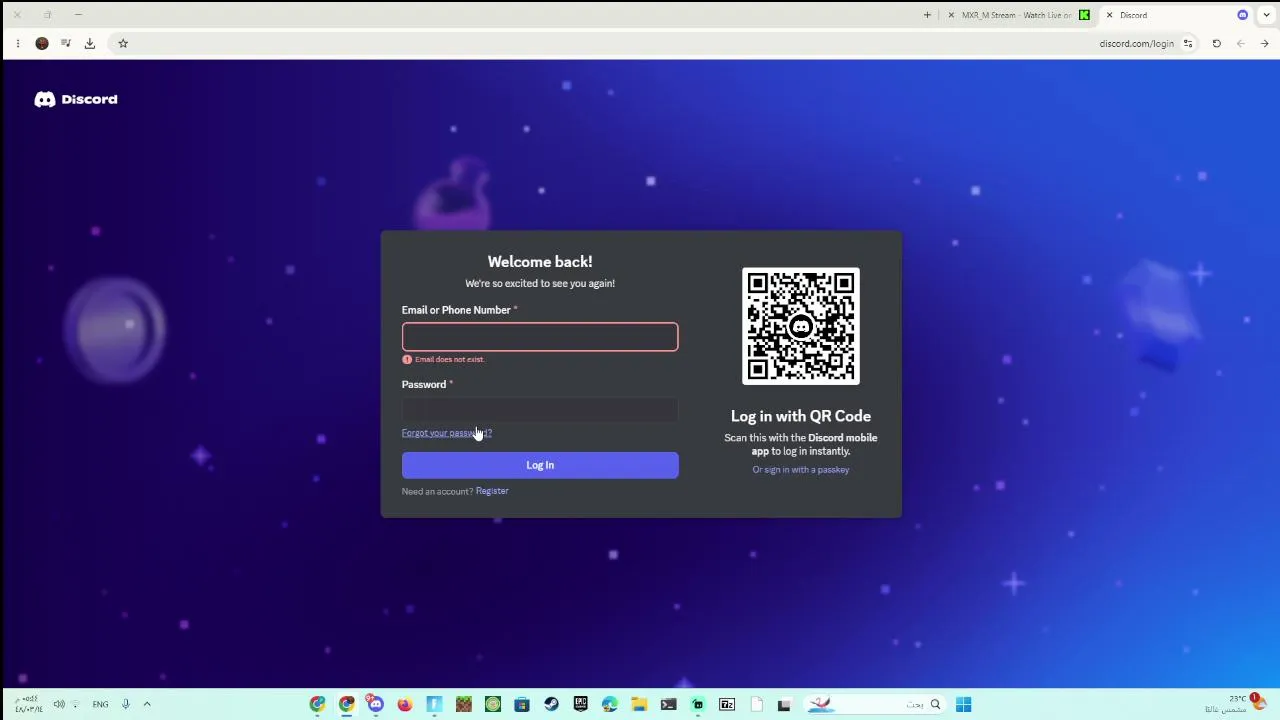Open the Discord app in the taskbar
Screen dimensions: 1280x720
[x=375, y=704]
